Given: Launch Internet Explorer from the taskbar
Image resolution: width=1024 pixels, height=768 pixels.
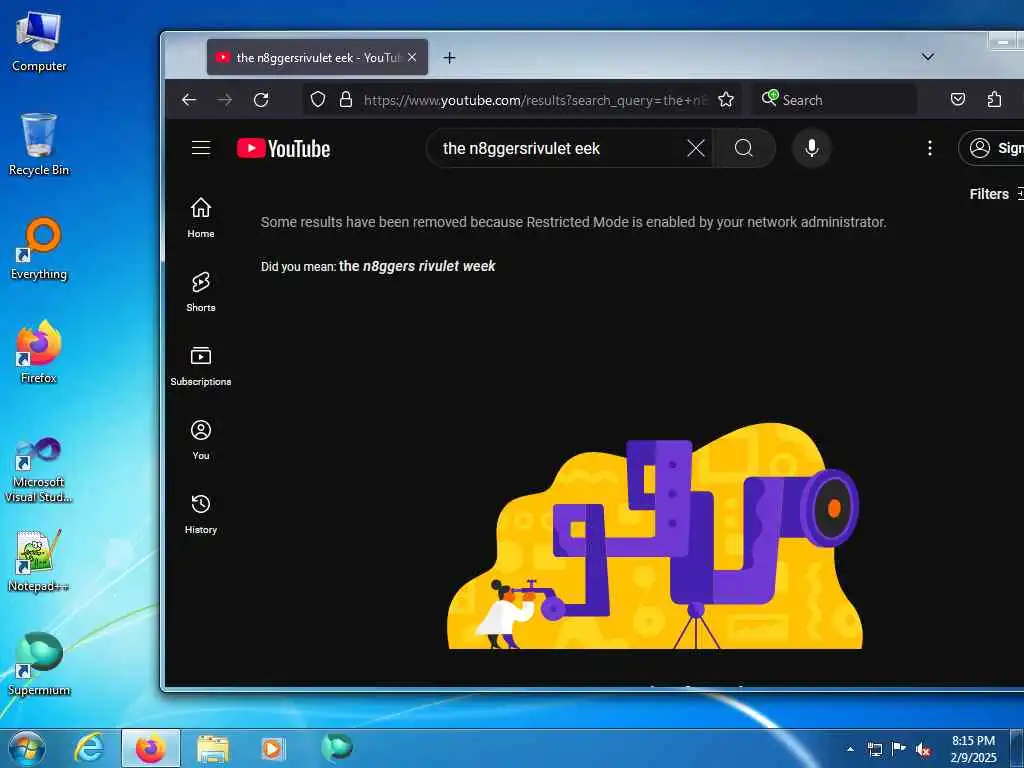Looking at the screenshot, I should click(89, 748).
